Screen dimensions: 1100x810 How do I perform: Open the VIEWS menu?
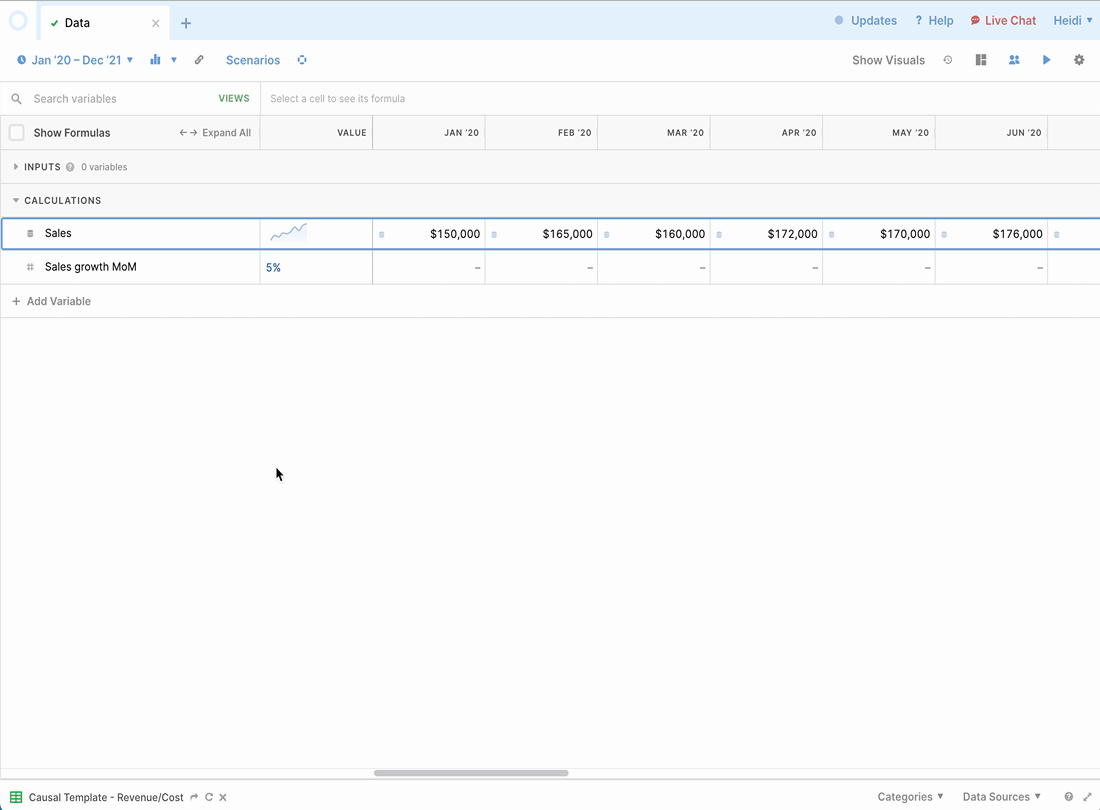pyautogui.click(x=234, y=99)
